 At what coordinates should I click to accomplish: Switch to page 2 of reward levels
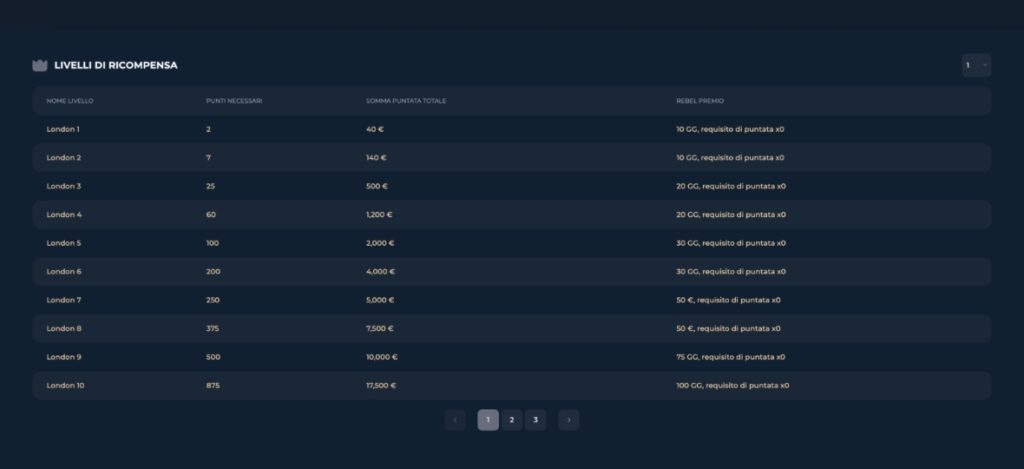512,420
